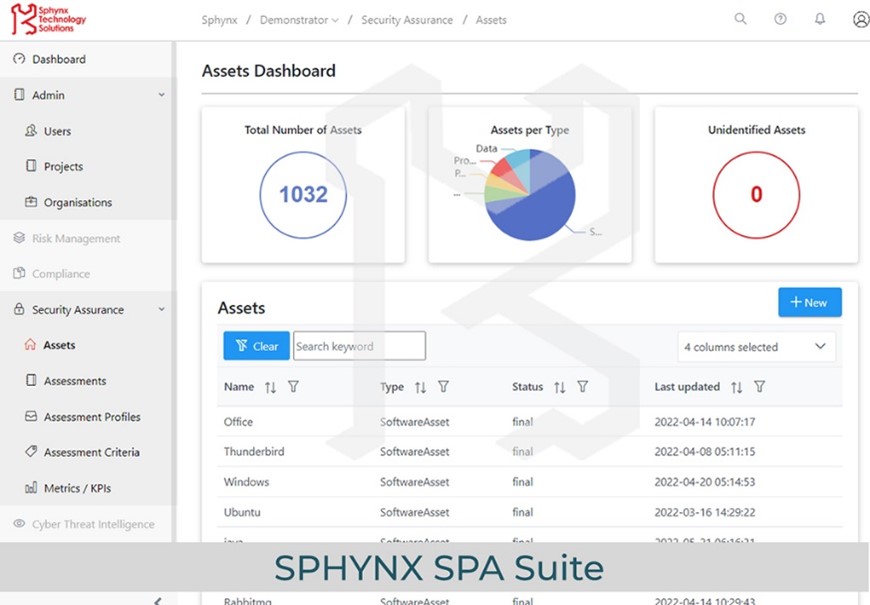Click the 2022-04-14 10:07:17 timestamp
Image resolution: width=870 pixels, height=605 pixels.
[x=705, y=422]
